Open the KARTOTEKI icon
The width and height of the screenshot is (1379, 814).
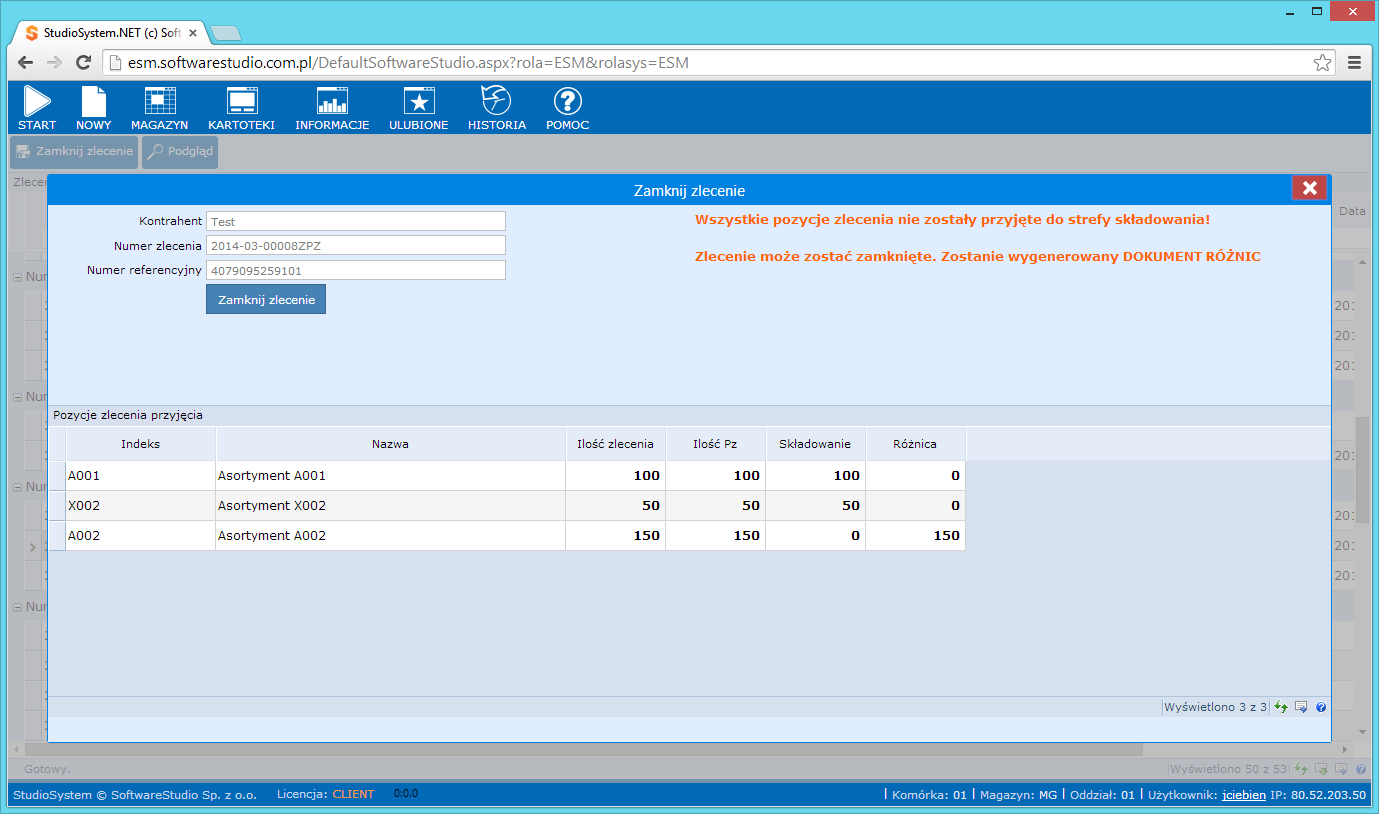(241, 108)
